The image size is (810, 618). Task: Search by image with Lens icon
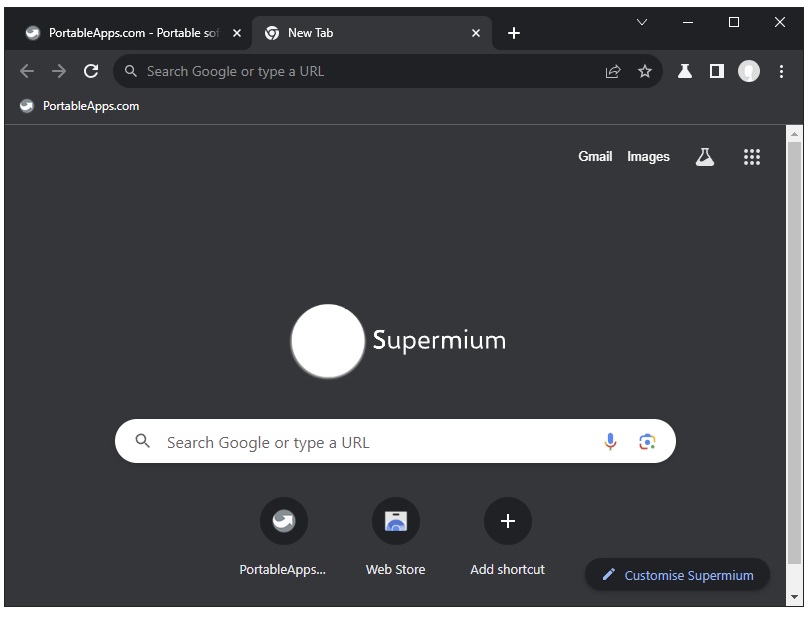pyautogui.click(x=647, y=442)
